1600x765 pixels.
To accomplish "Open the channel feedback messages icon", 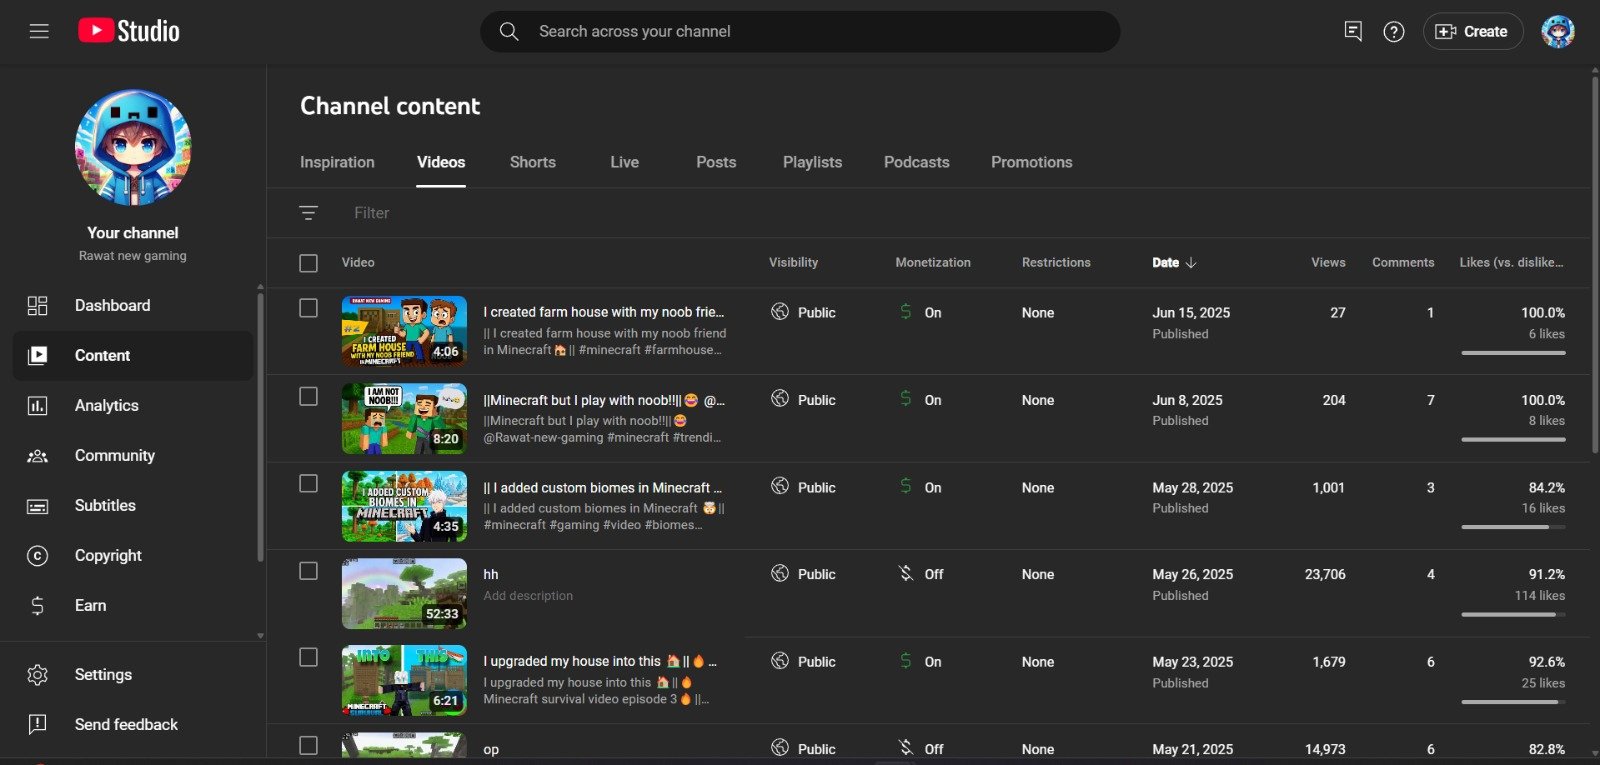I will (x=1353, y=32).
